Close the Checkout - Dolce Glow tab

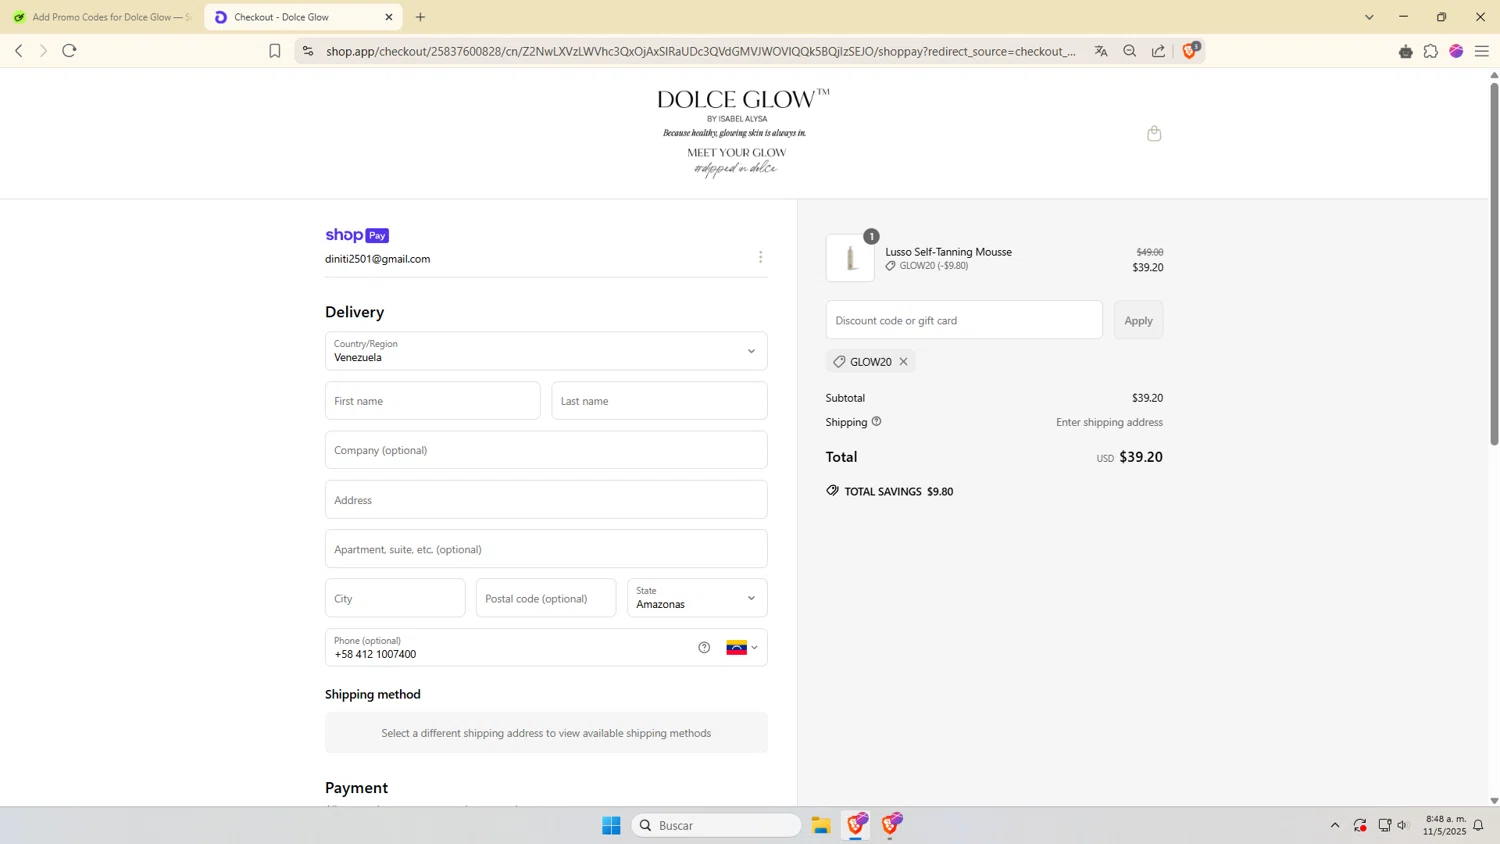[x=389, y=17]
